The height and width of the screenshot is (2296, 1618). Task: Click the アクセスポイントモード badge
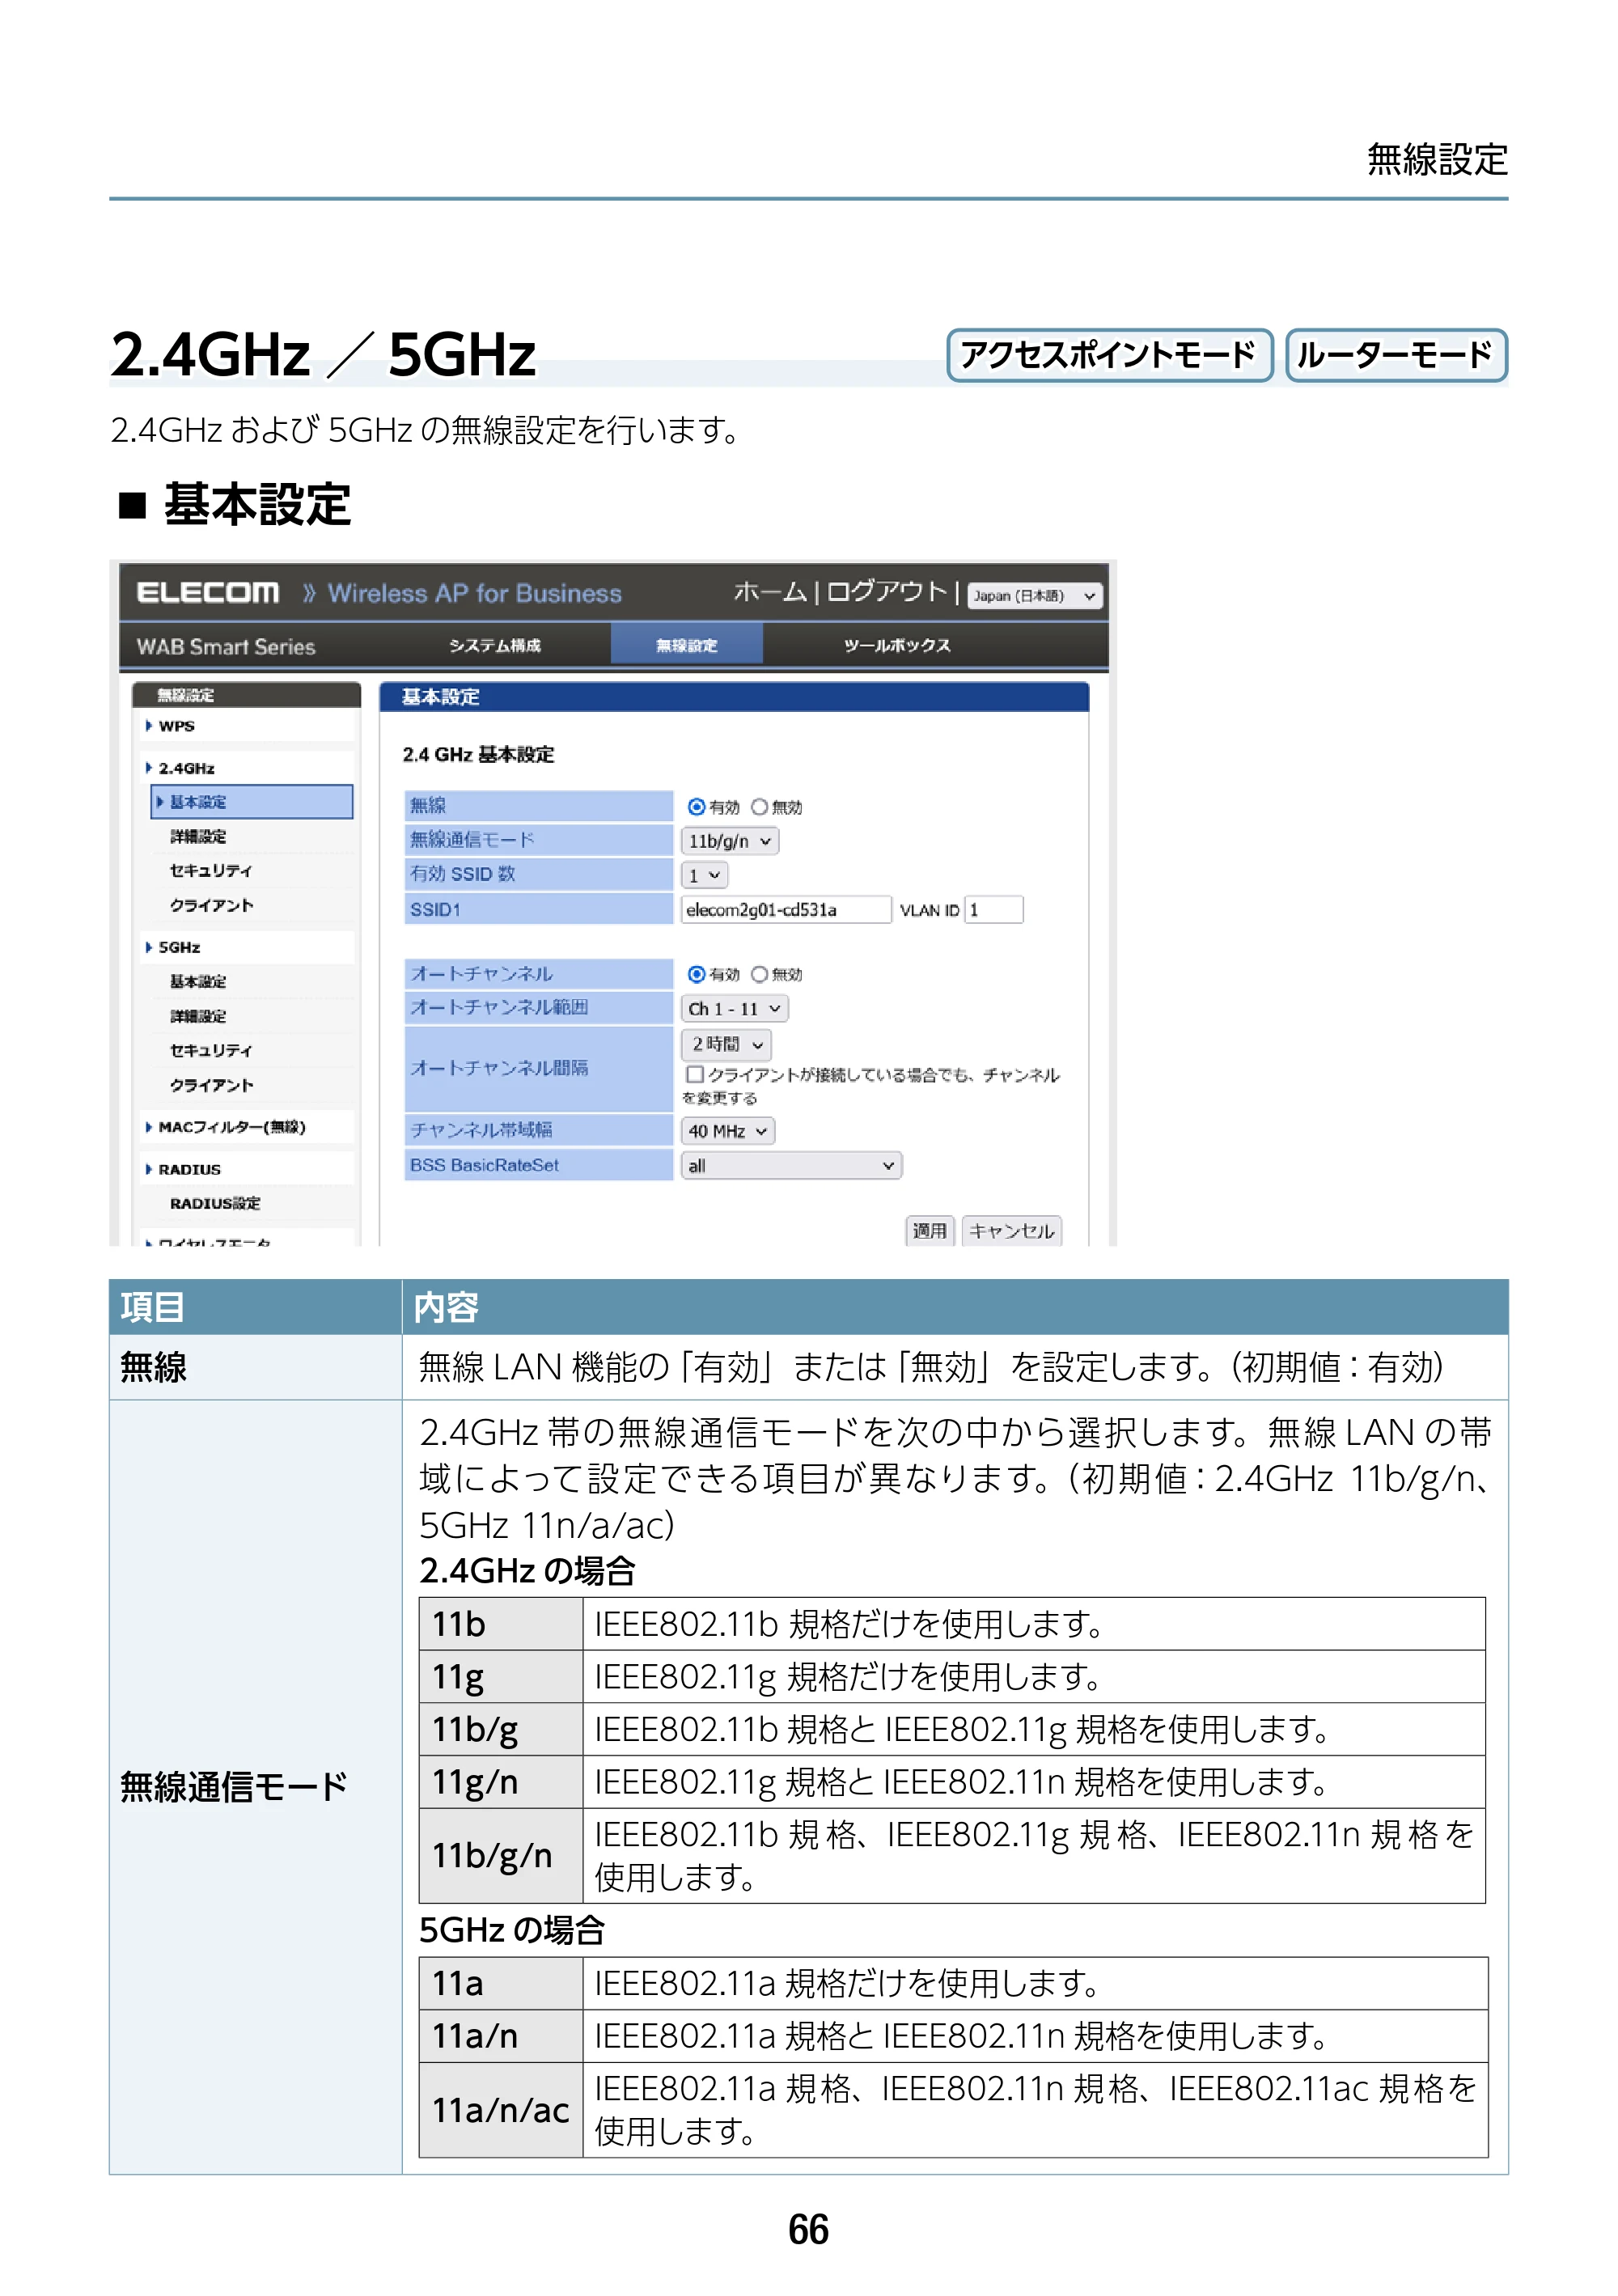tap(1109, 355)
